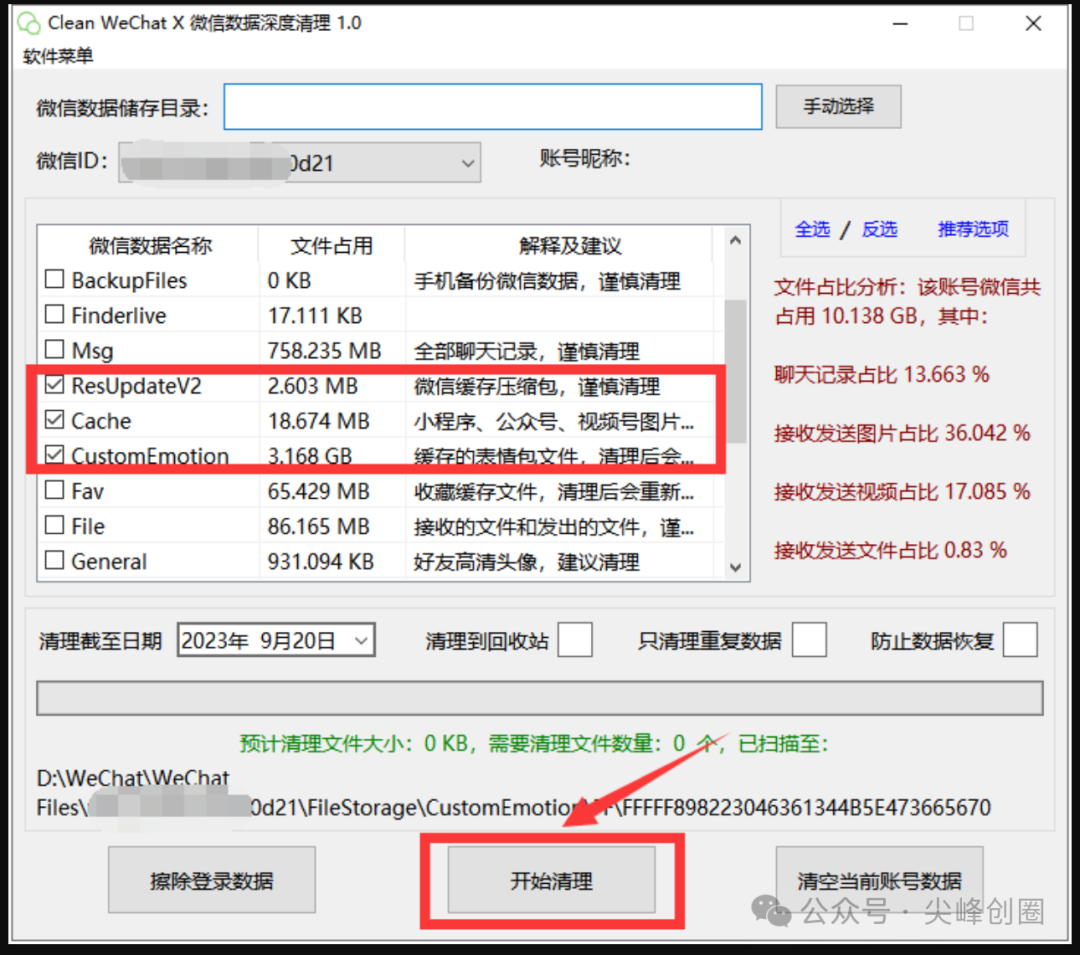Select the 931.094 KB size cell
This screenshot has width=1080, height=955.
point(320,562)
